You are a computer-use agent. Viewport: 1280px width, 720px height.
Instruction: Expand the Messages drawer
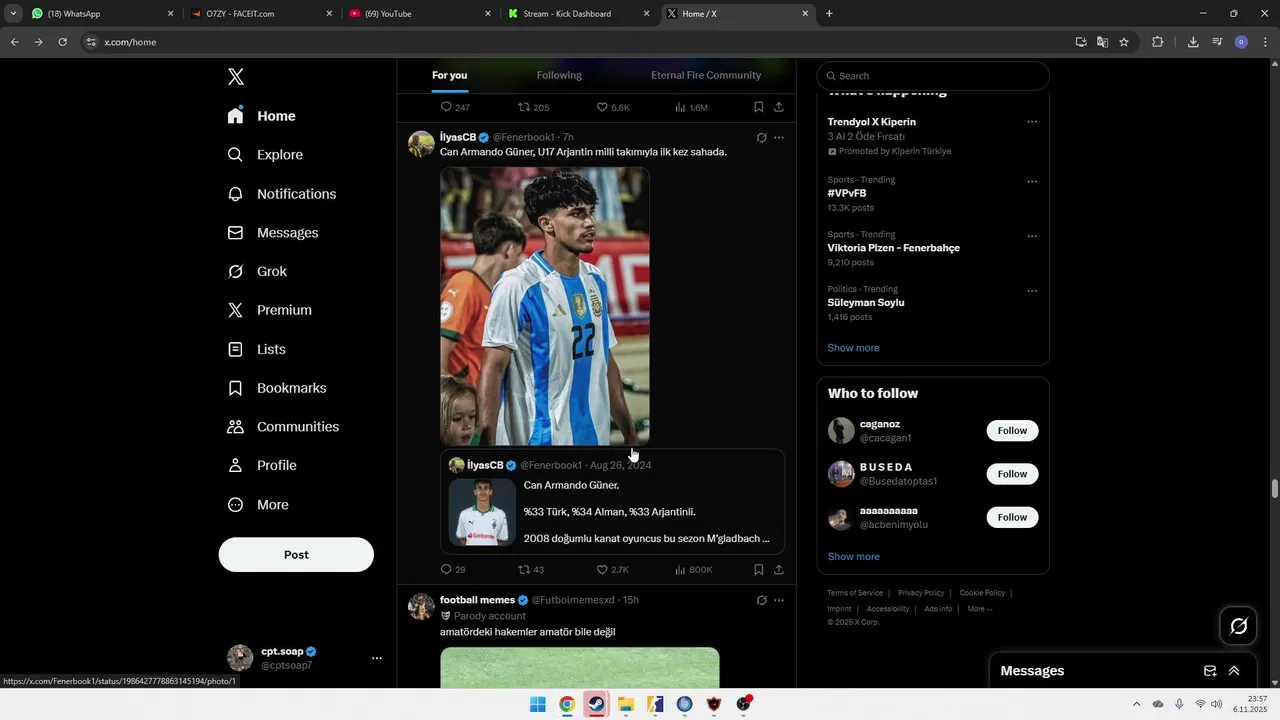[1234, 671]
